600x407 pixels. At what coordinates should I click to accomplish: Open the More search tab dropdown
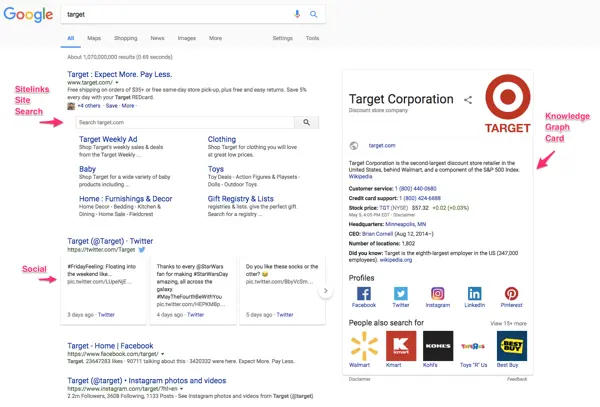click(x=215, y=38)
